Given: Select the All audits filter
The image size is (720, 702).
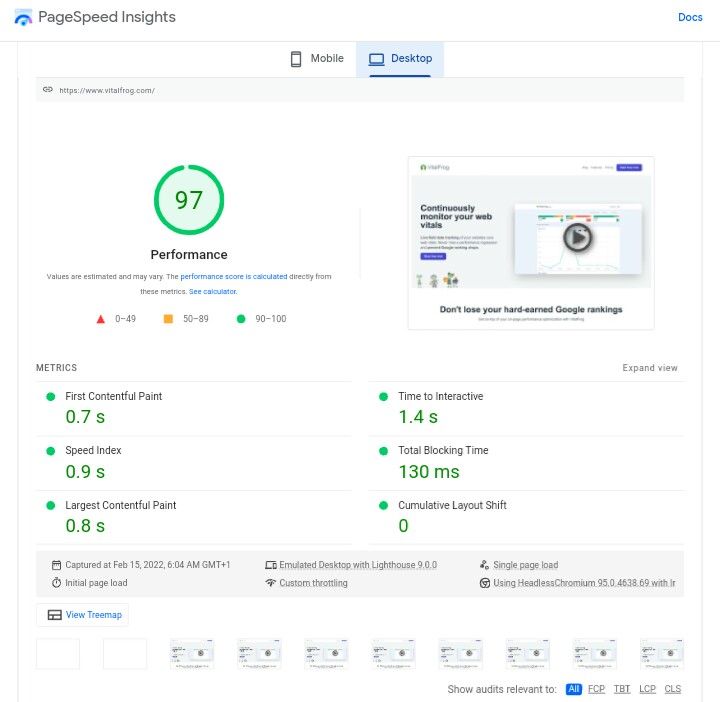Looking at the screenshot, I should coord(574,689).
